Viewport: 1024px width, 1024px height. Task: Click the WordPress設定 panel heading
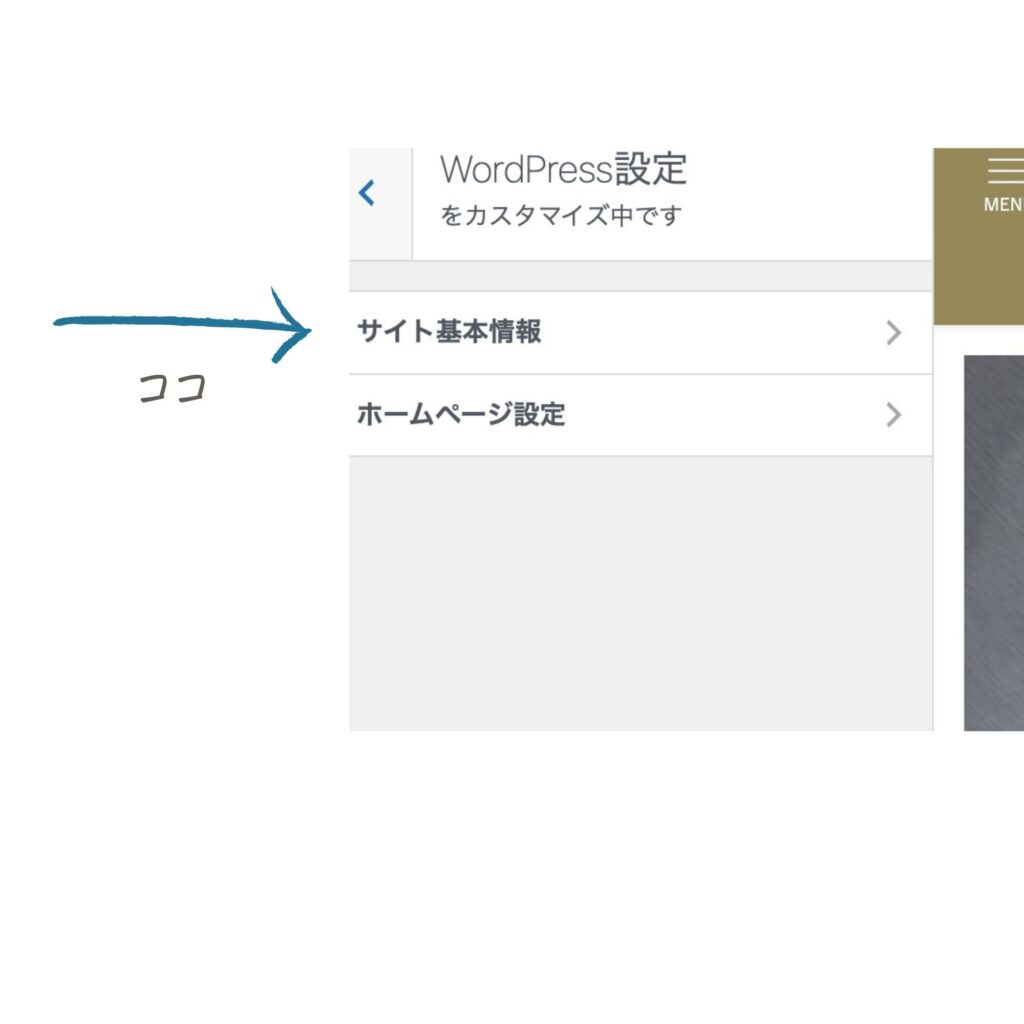coord(563,170)
